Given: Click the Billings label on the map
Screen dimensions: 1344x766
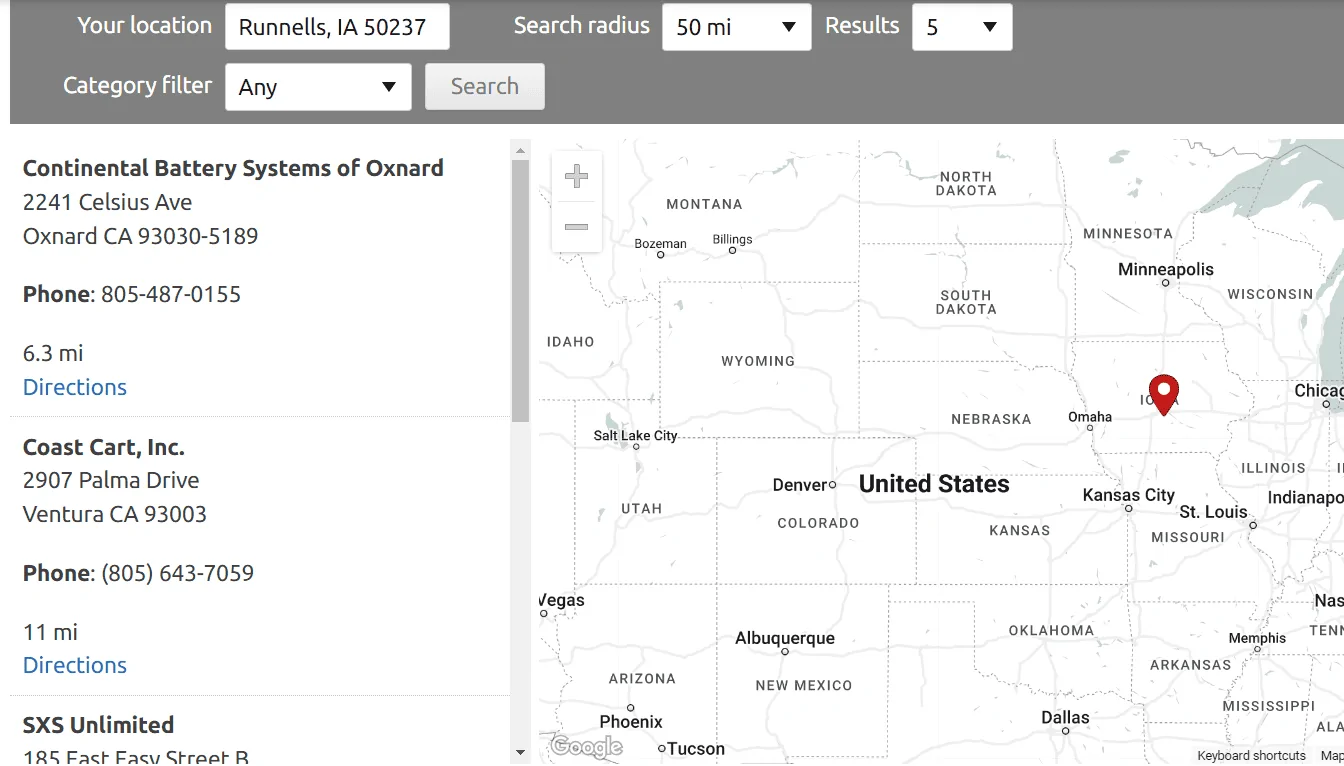Looking at the screenshot, I should 732,239.
